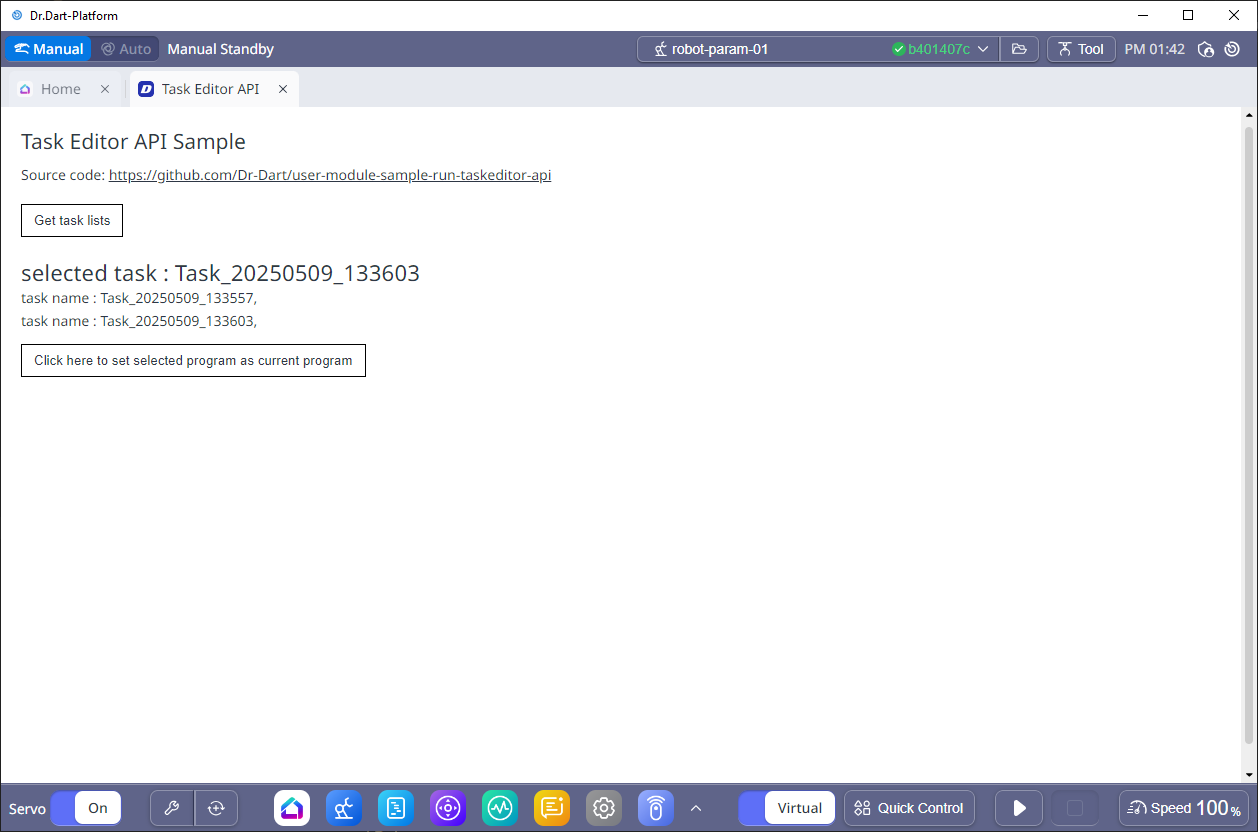Viewport: 1258px width, 832px height.
Task: Open the yellow note module icon
Action: coord(552,808)
